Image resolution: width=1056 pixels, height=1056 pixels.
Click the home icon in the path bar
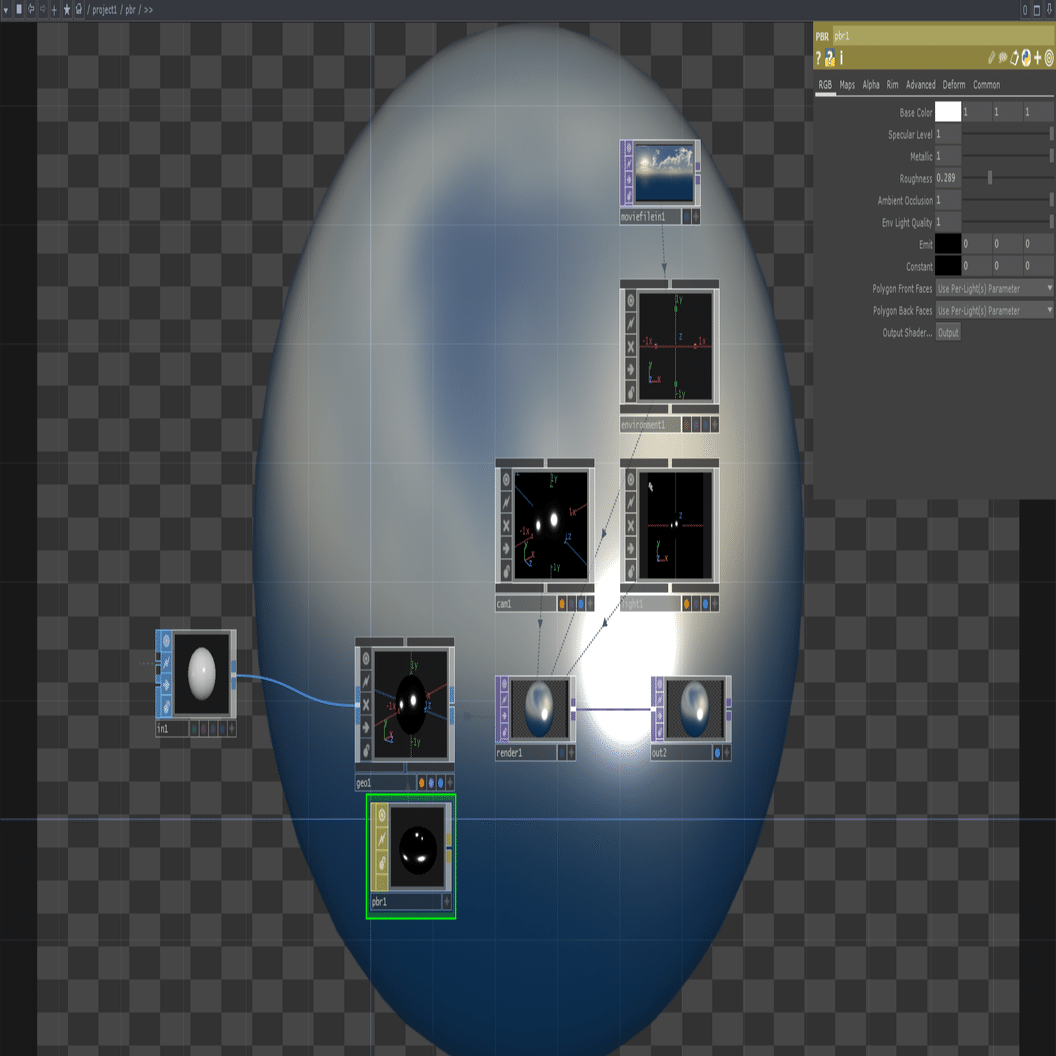pyautogui.click(x=79, y=9)
